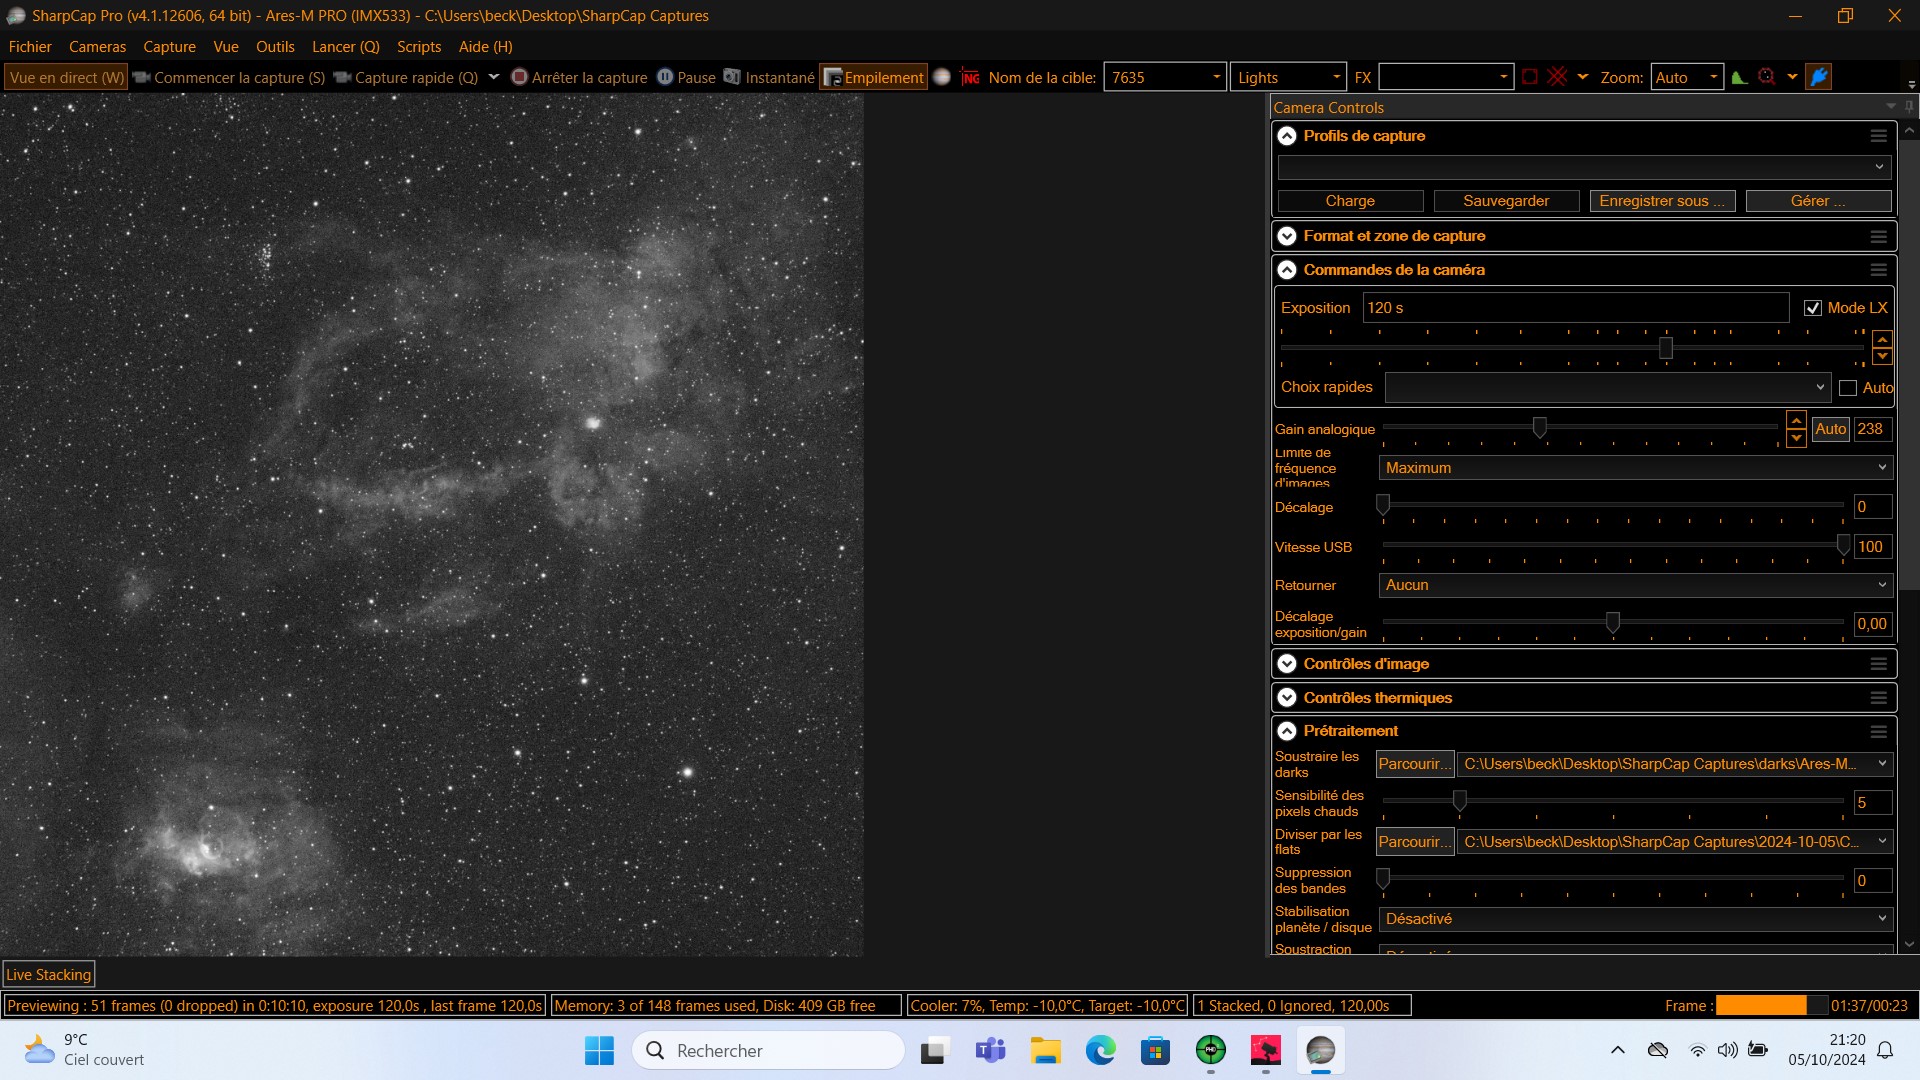Toggle Vue en direct (W)
The height and width of the screenshot is (1080, 1920).
coord(67,77)
